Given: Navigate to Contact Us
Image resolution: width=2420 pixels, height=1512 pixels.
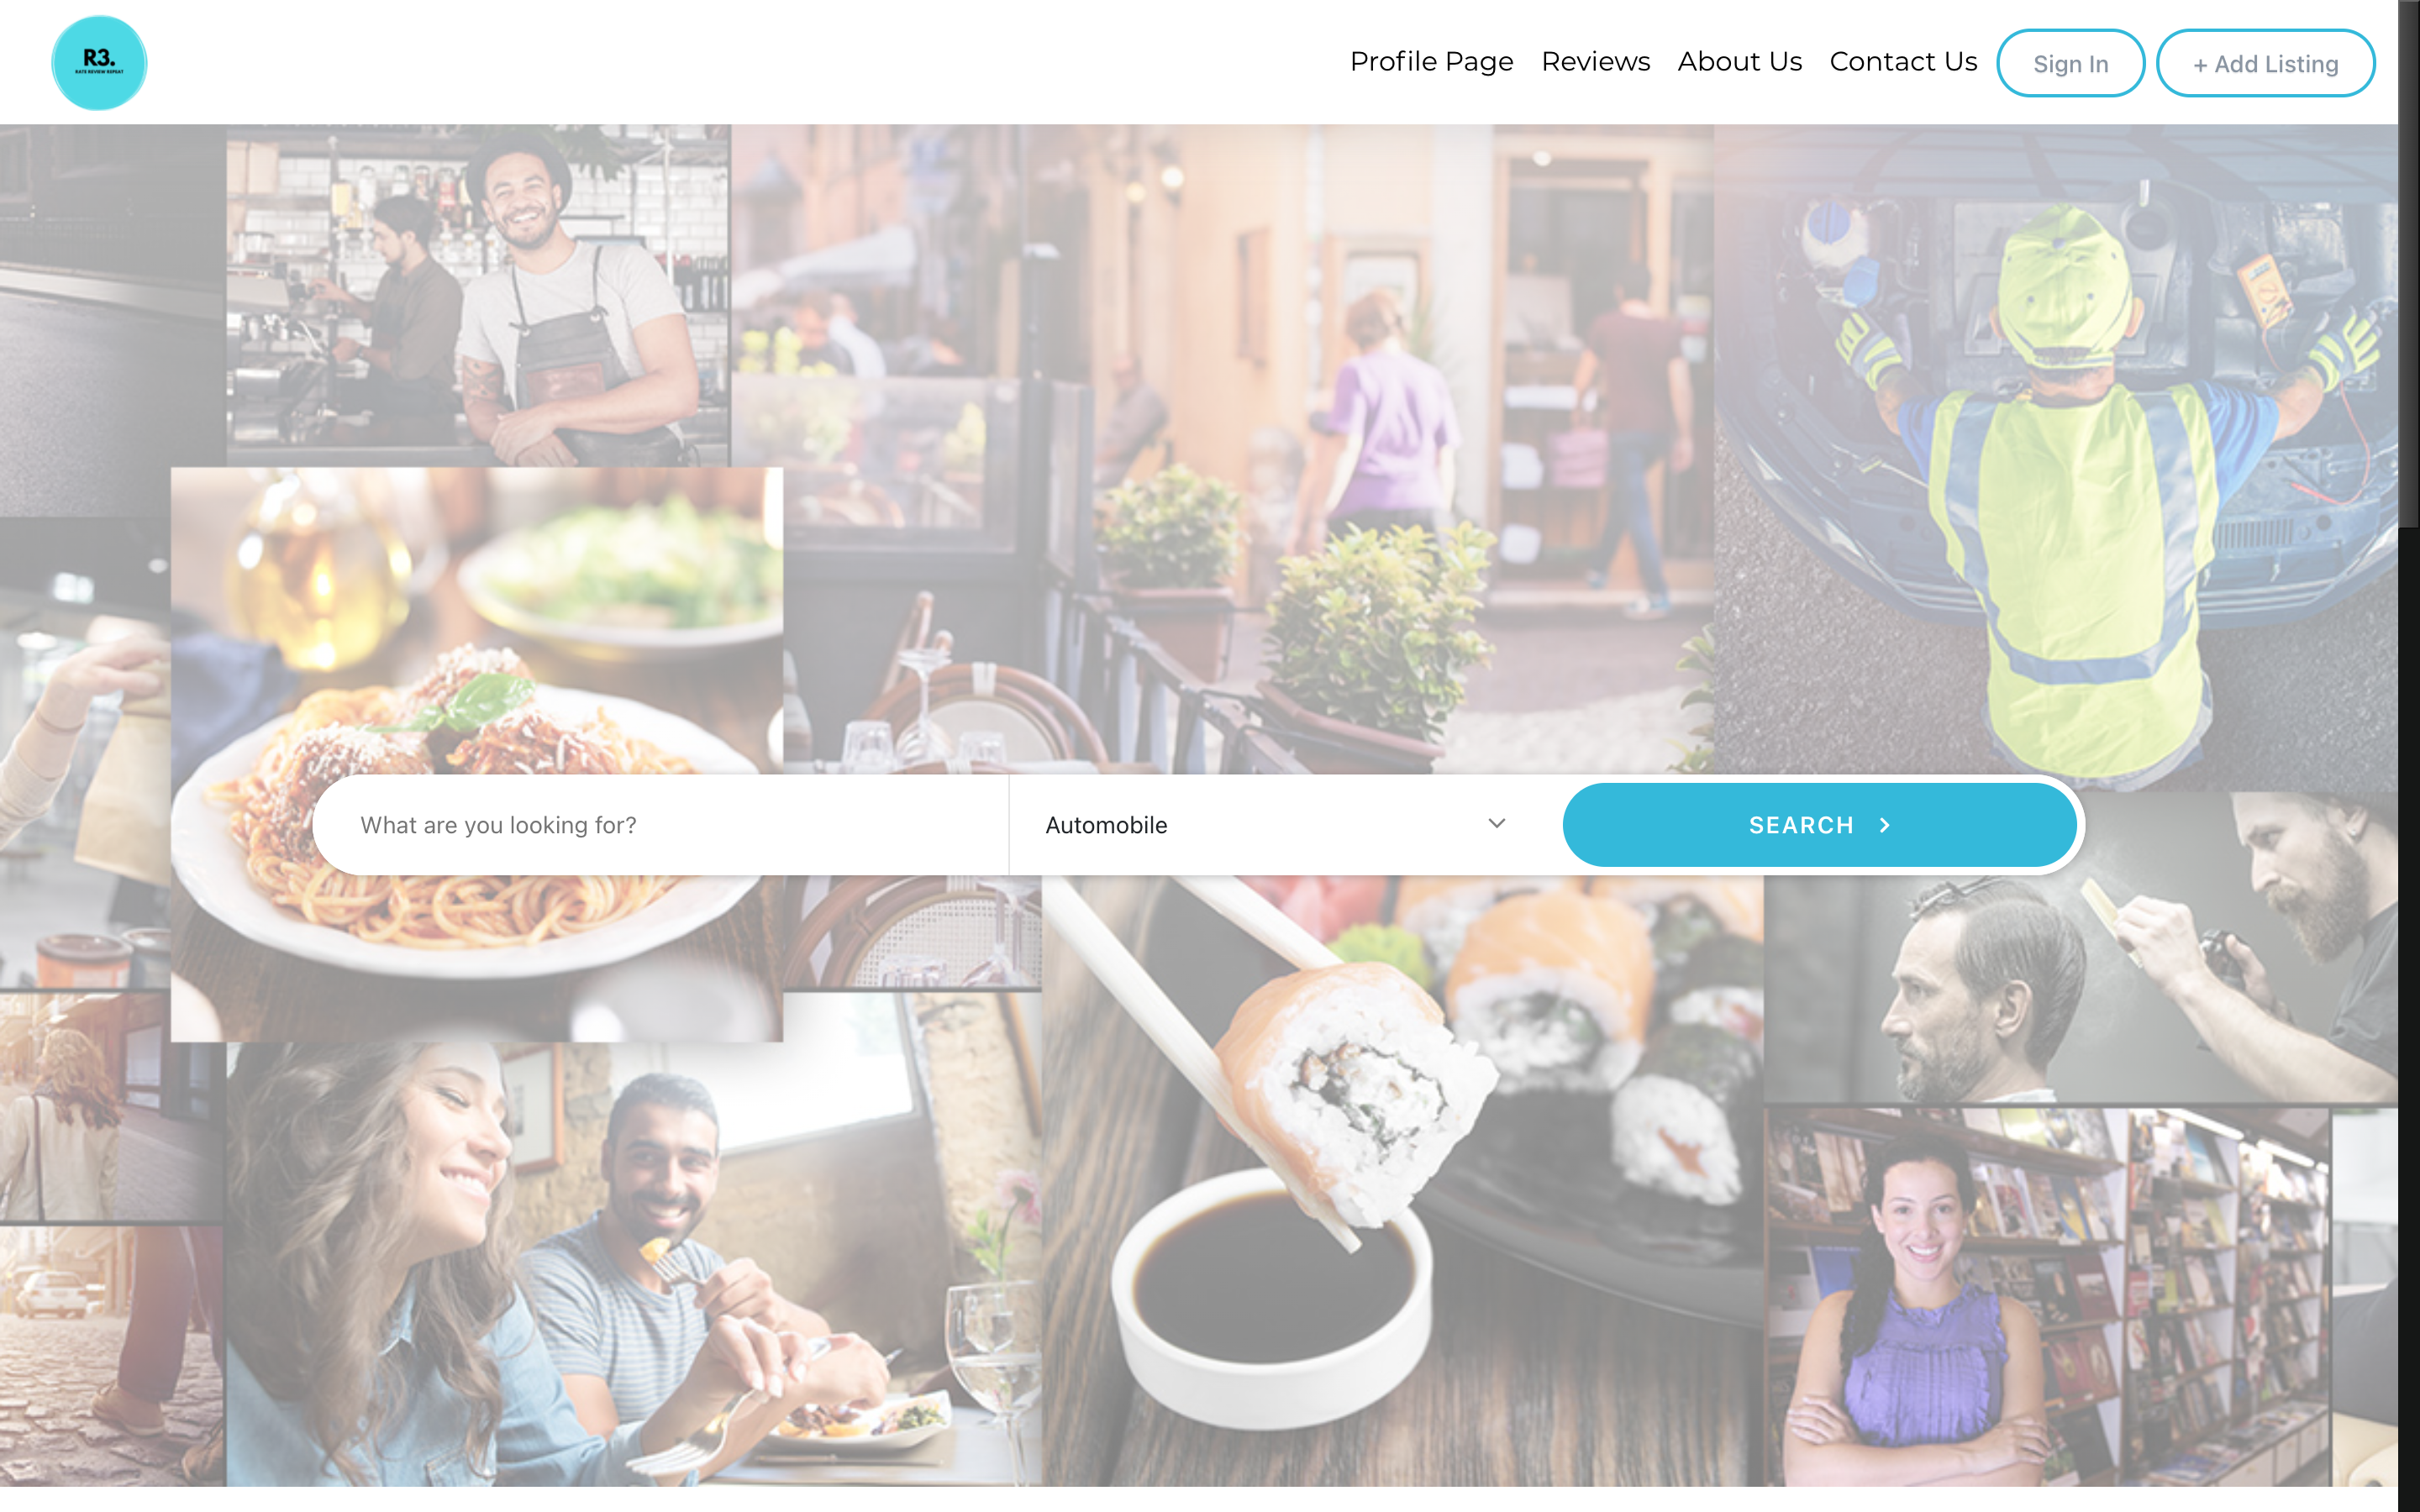Looking at the screenshot, I should pyautogui.click(x=1902, y=62).
